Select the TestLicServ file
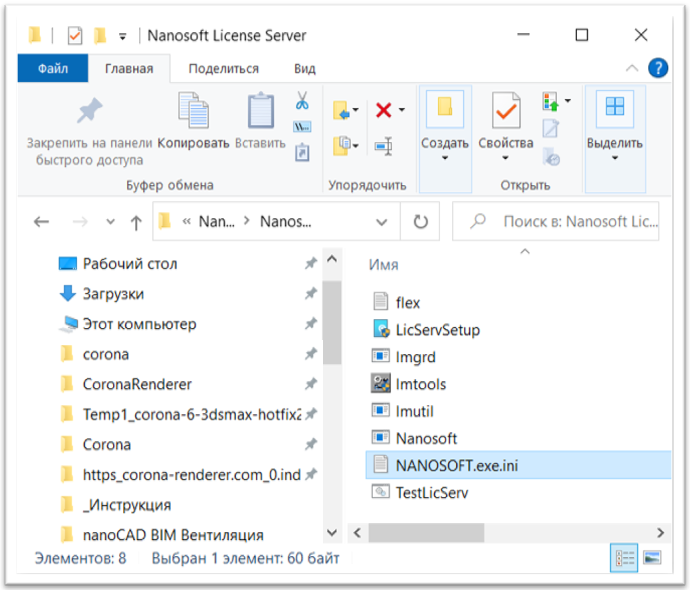 pyautogui.click(x=432, y=492)
